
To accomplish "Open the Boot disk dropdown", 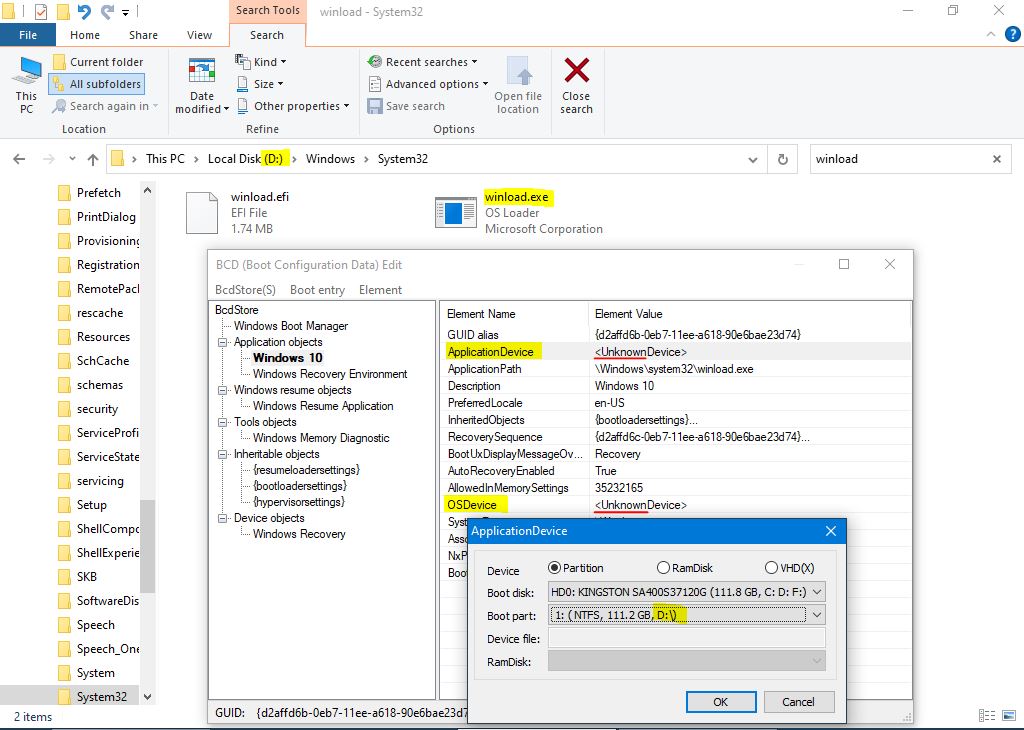I will click(x=686, y=592).
